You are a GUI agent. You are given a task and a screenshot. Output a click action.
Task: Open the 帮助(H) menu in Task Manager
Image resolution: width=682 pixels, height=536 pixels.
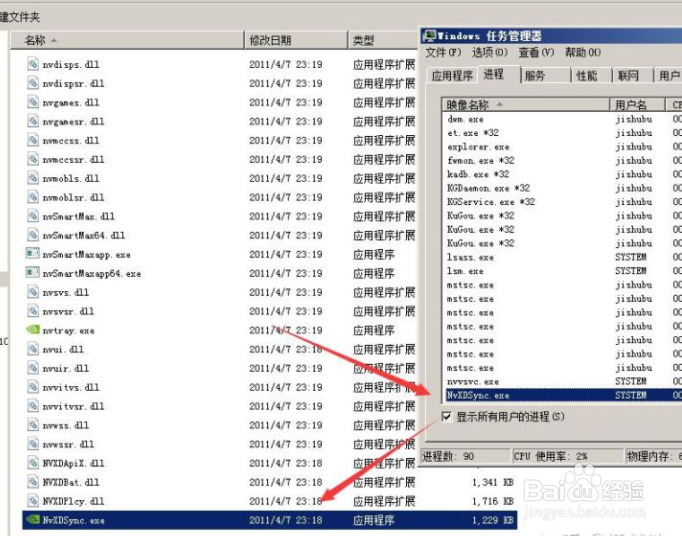pyautogui.click(x=583, y=53)
